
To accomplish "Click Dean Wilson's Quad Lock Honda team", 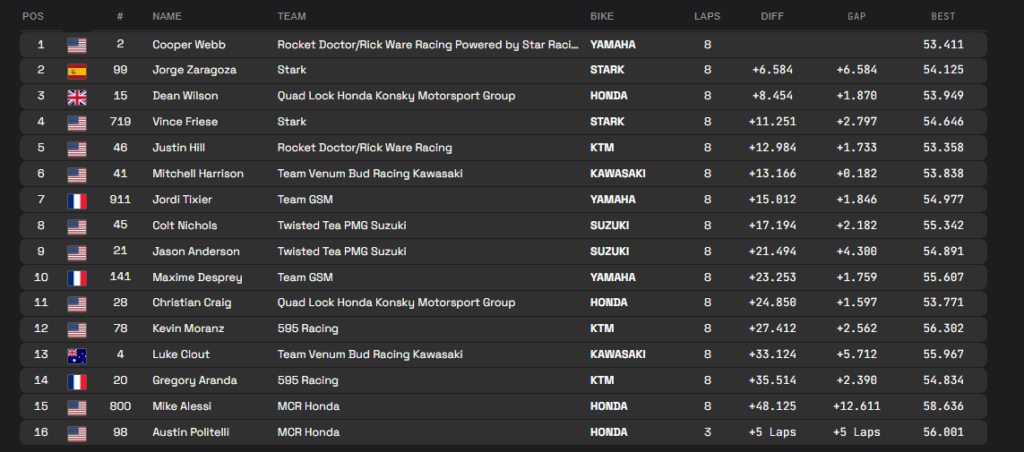I will point(396,96).
